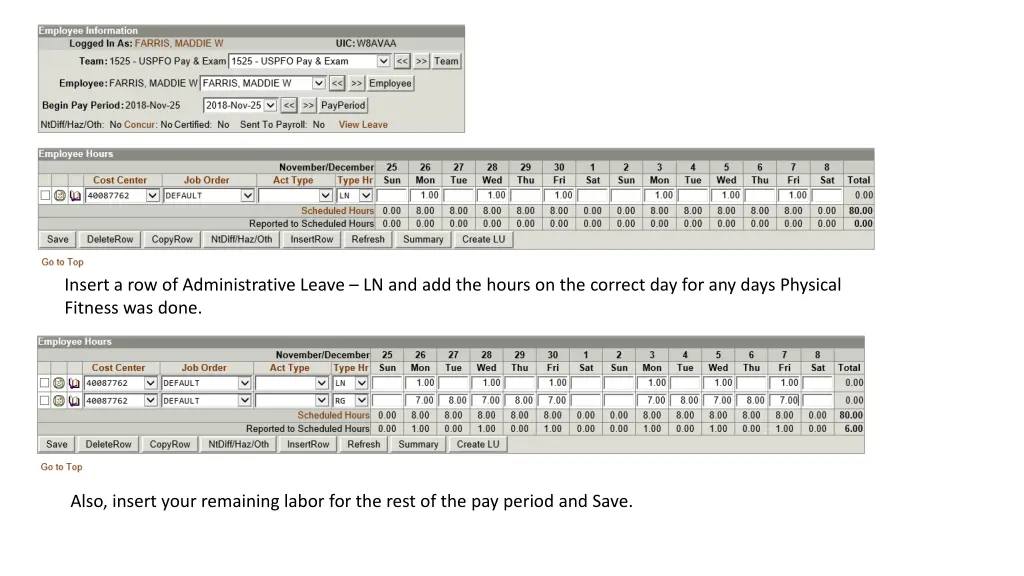Select the checkbox on the LN row
This screenshot has width=1024, height=576.
[42, 381]
